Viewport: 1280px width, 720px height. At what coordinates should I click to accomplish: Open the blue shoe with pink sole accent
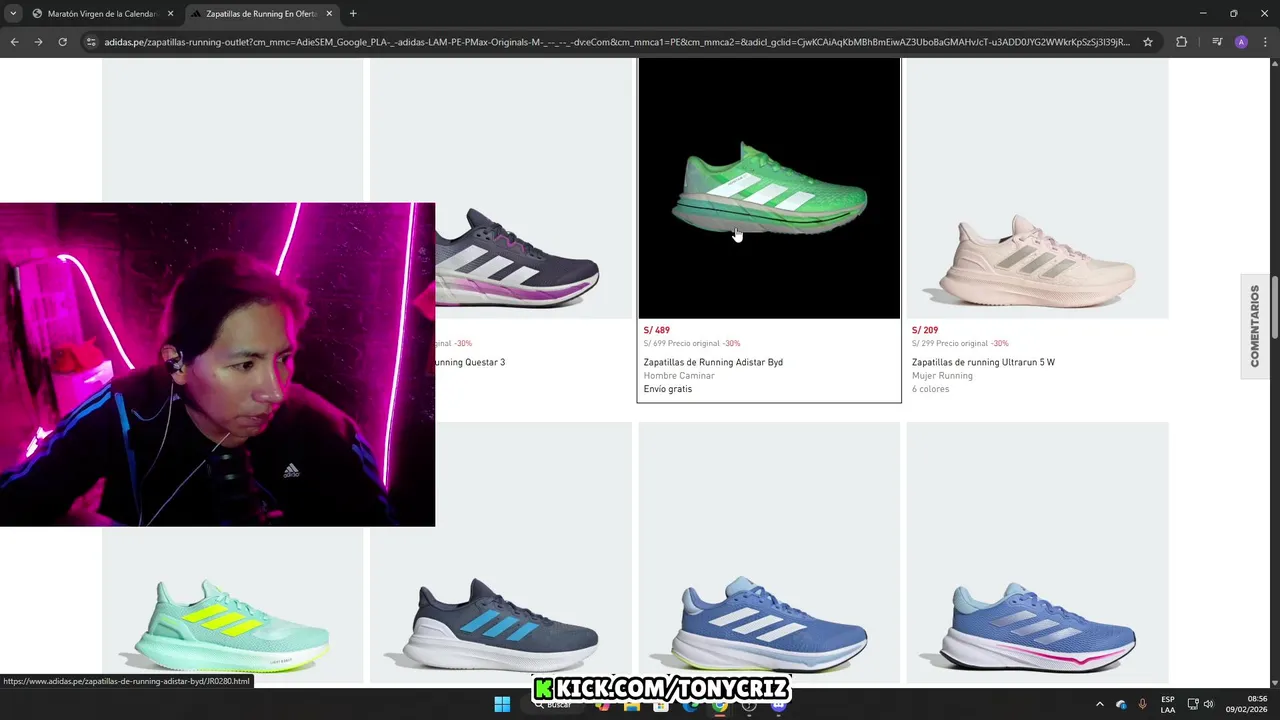tap(1037, 553)
